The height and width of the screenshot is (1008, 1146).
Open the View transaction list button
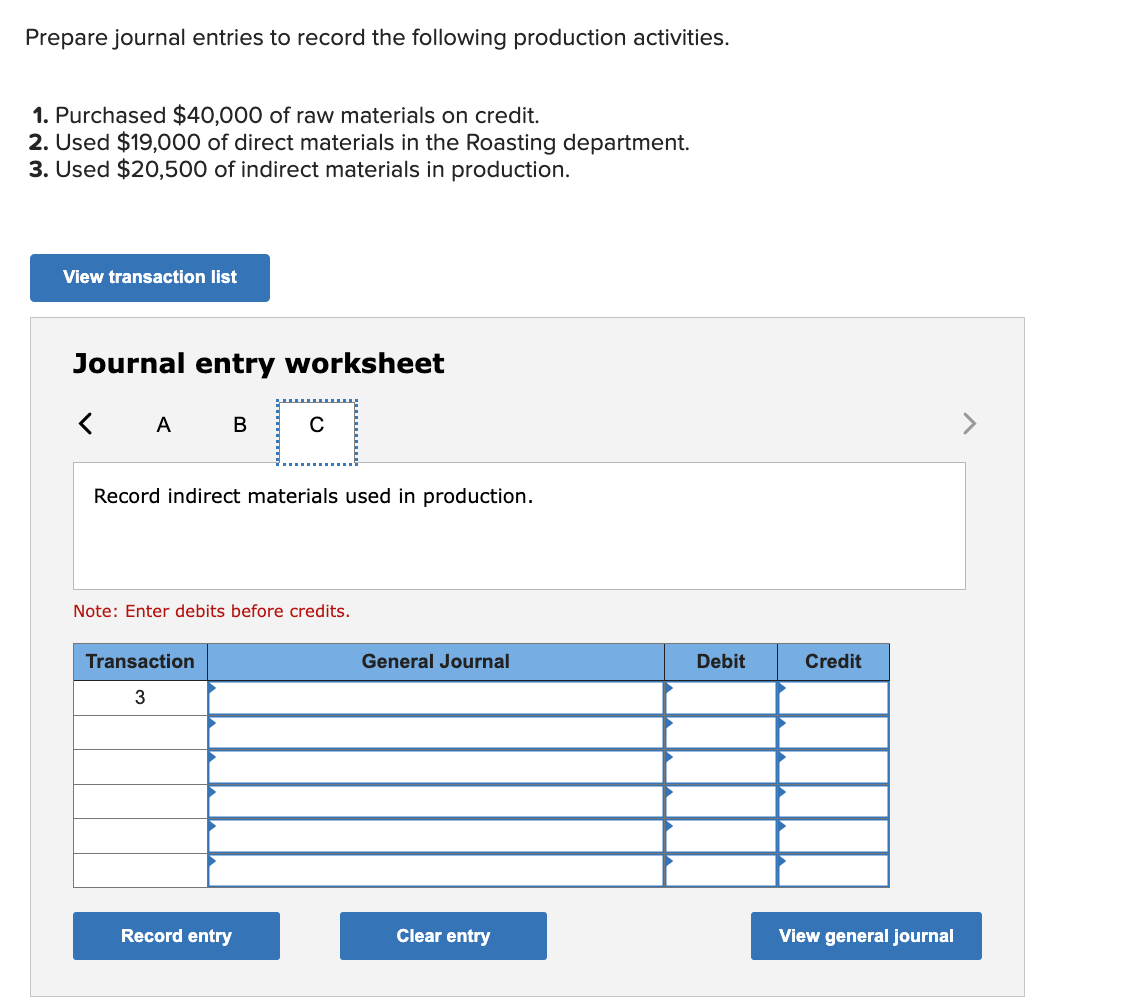tap(149, 277)
